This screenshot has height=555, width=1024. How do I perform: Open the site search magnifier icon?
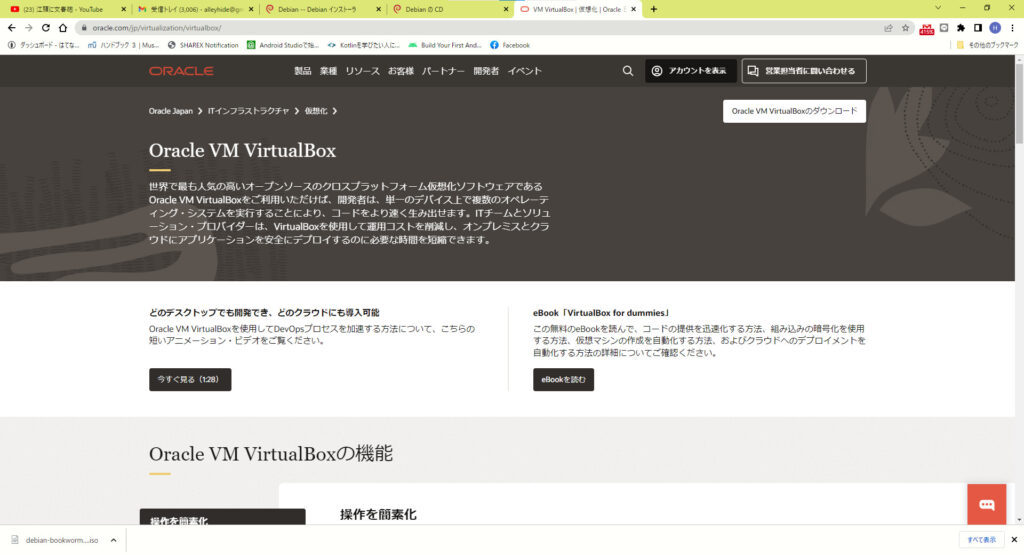pos(628,71)
